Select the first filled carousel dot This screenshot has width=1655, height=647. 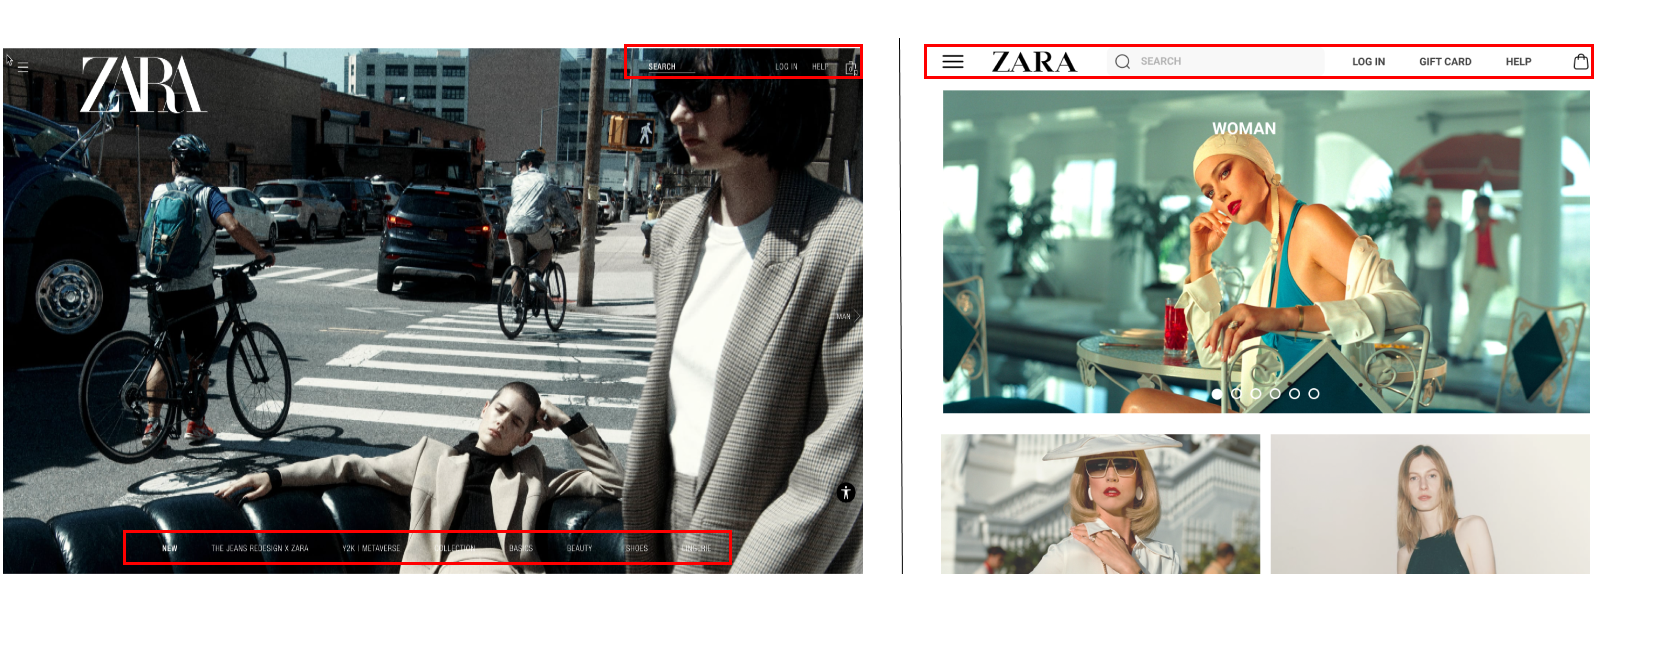click(1217, 394)
